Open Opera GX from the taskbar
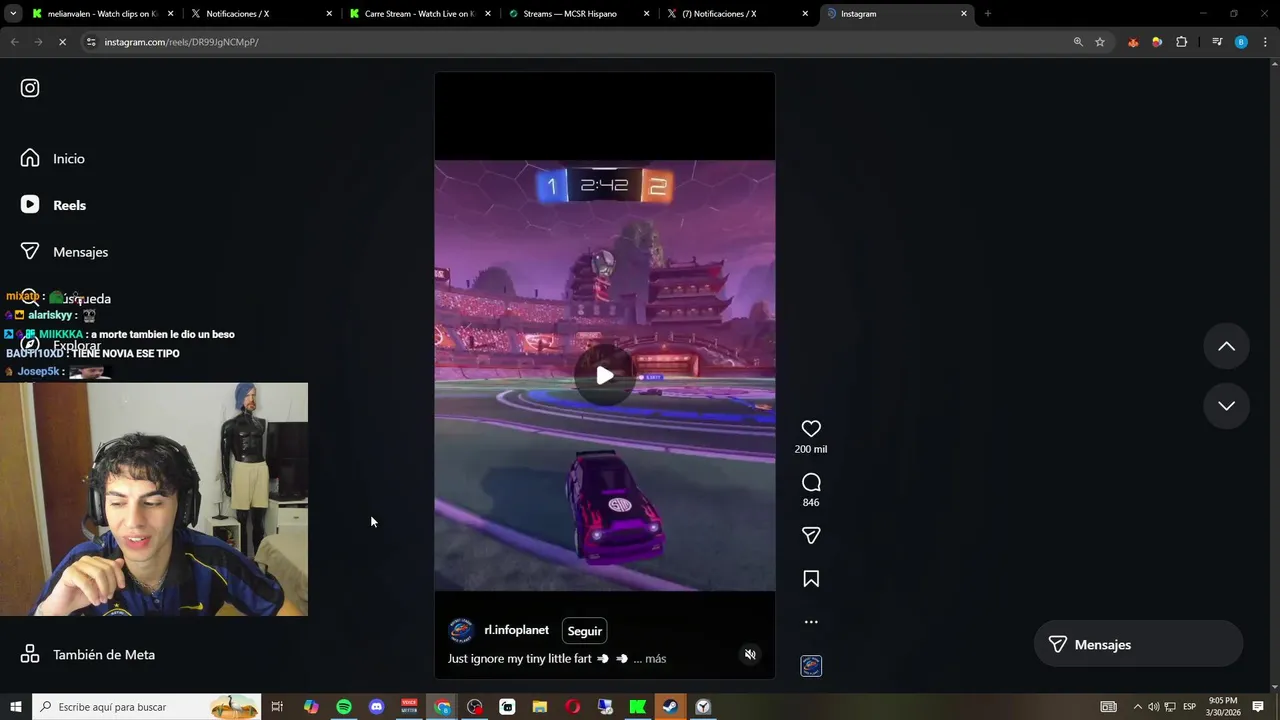 (573, 707)
